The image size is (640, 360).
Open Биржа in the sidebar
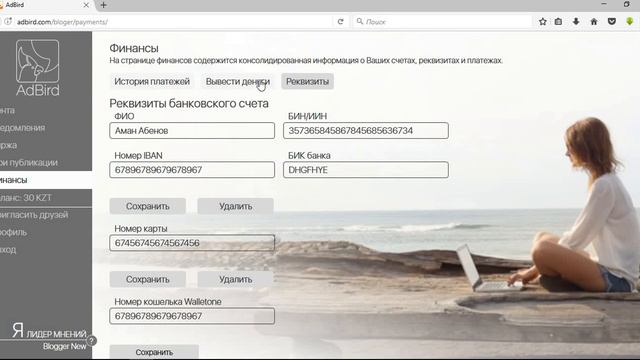point(9,145)
